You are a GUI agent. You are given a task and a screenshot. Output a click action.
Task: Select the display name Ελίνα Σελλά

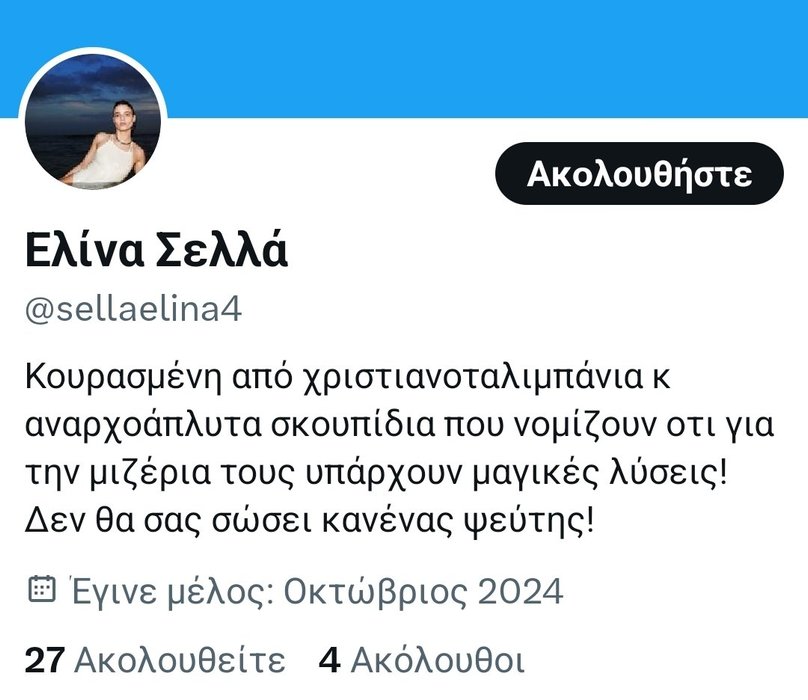tap(156, 251)
